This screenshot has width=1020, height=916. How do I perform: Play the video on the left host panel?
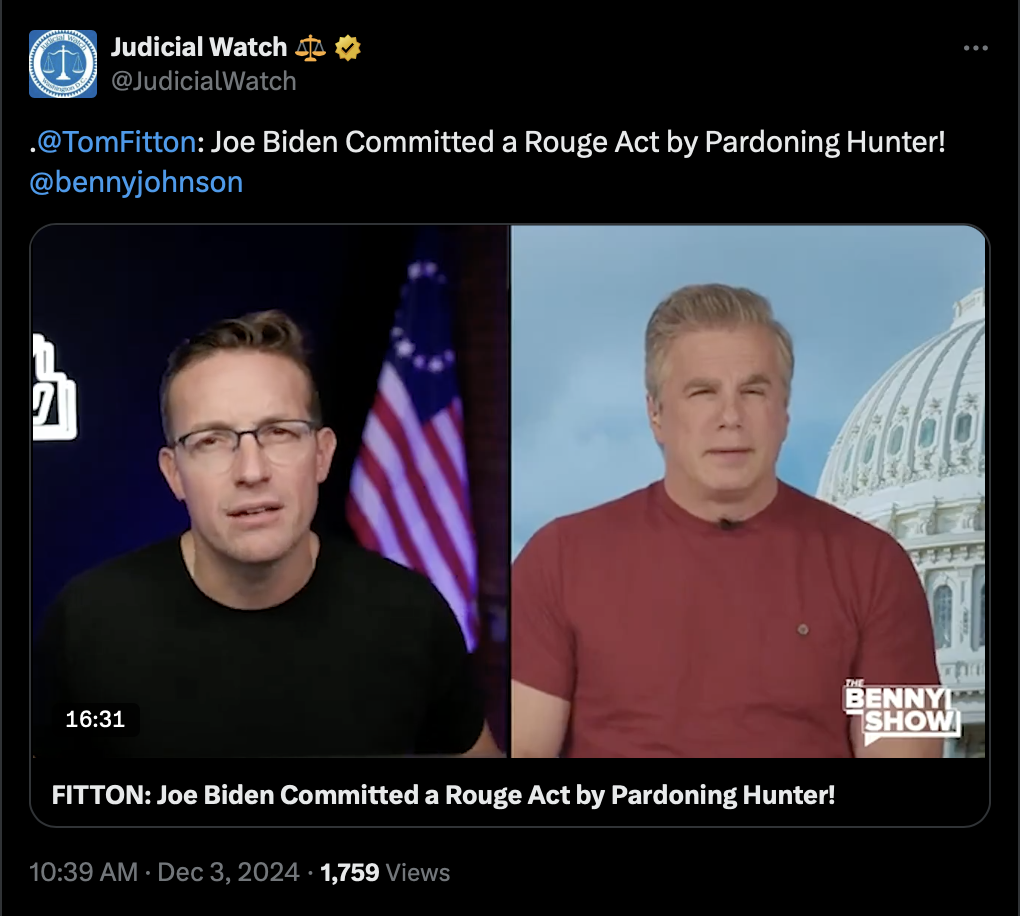(269, 491)
